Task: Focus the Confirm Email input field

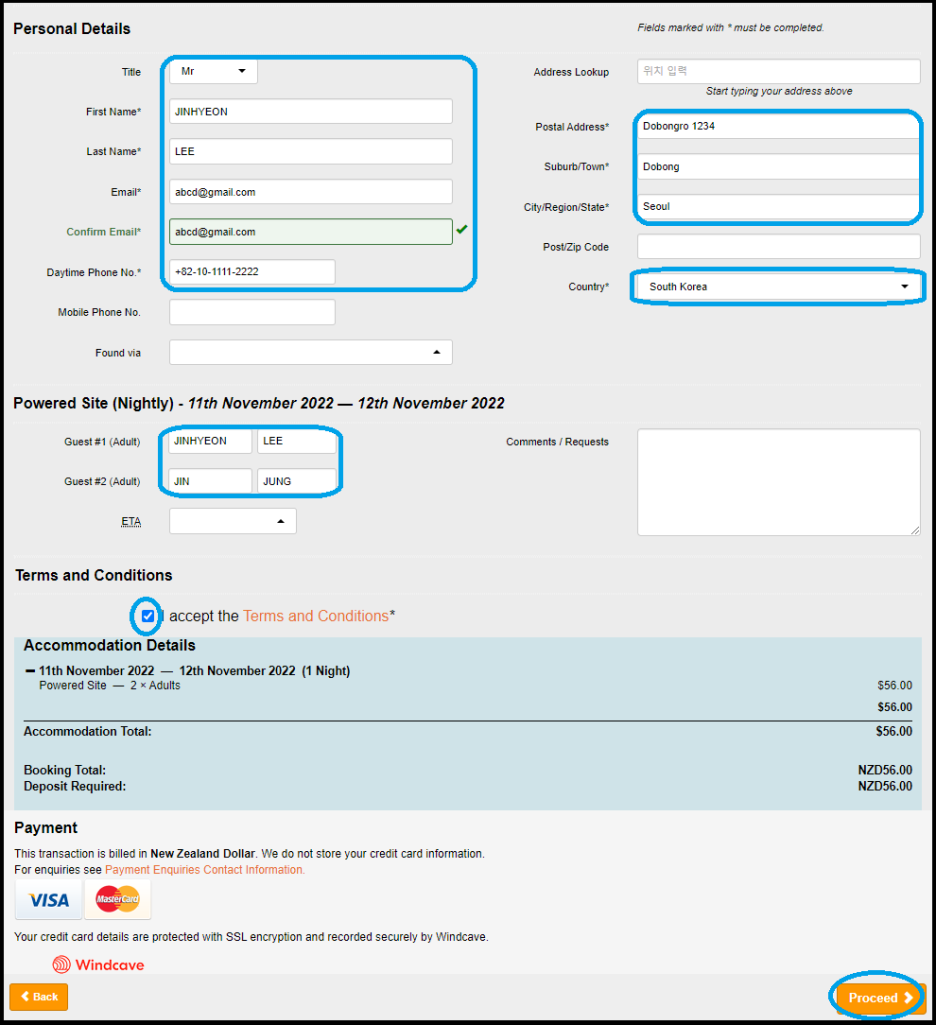Action: (310, 232)
